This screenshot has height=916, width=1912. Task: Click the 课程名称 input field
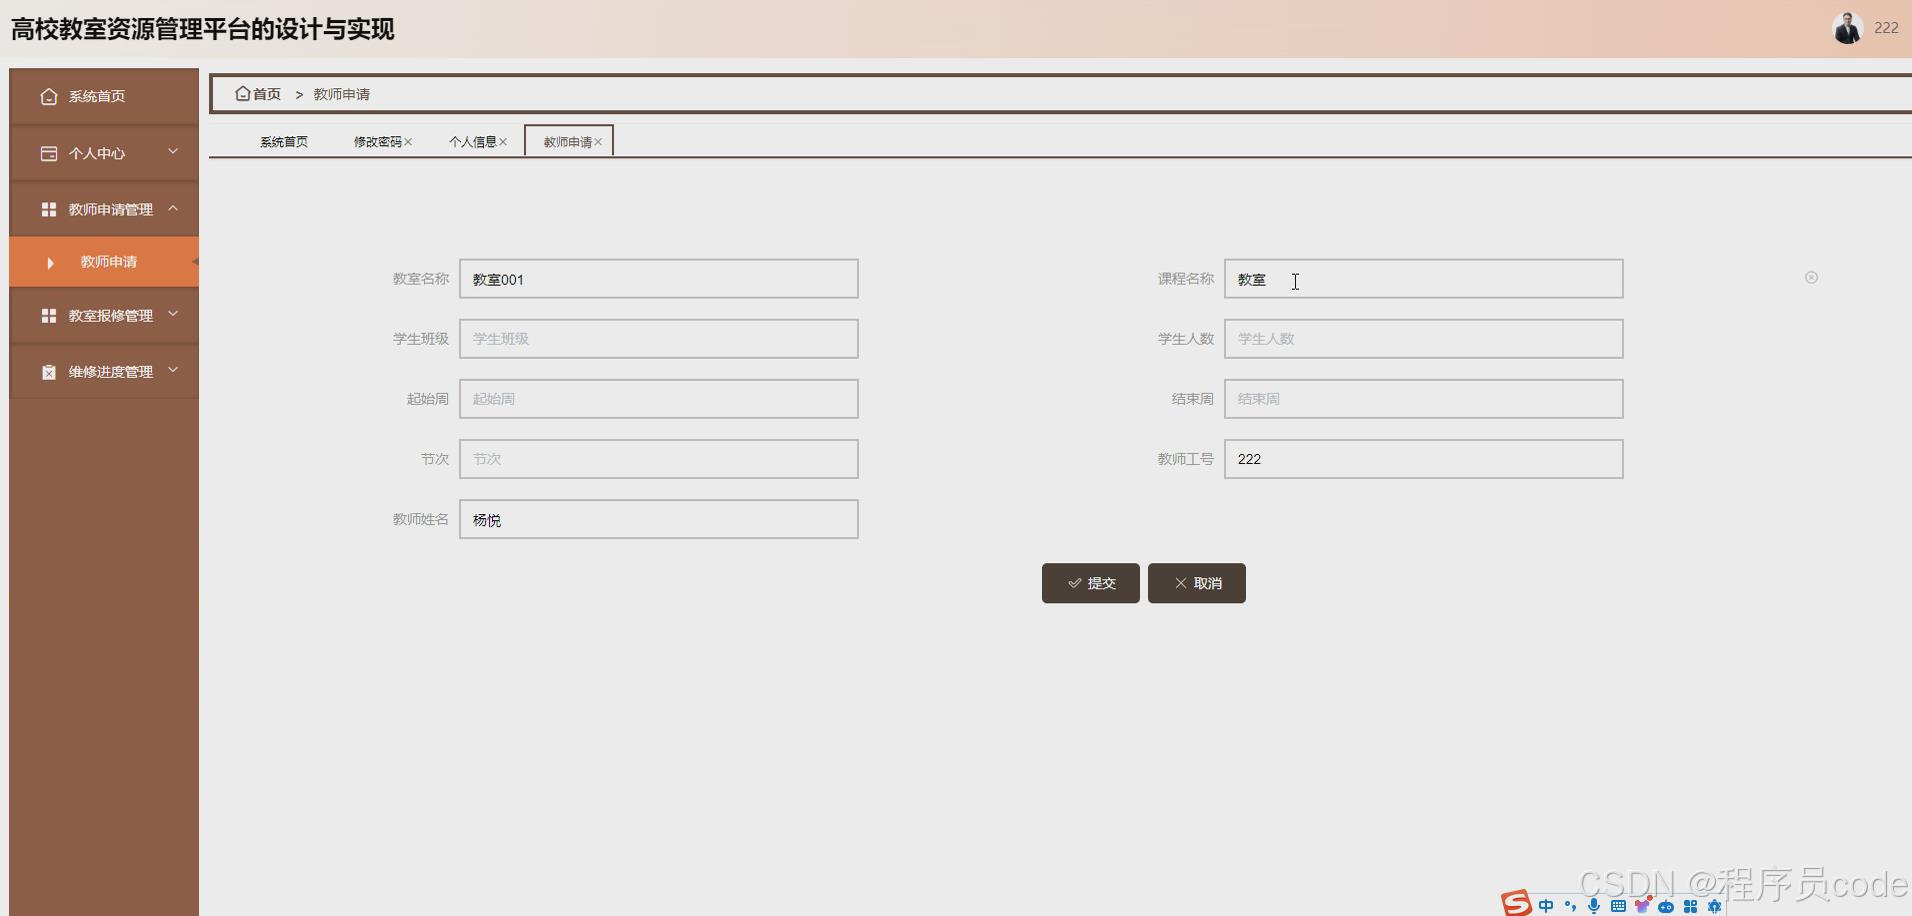click(1423, 279)
